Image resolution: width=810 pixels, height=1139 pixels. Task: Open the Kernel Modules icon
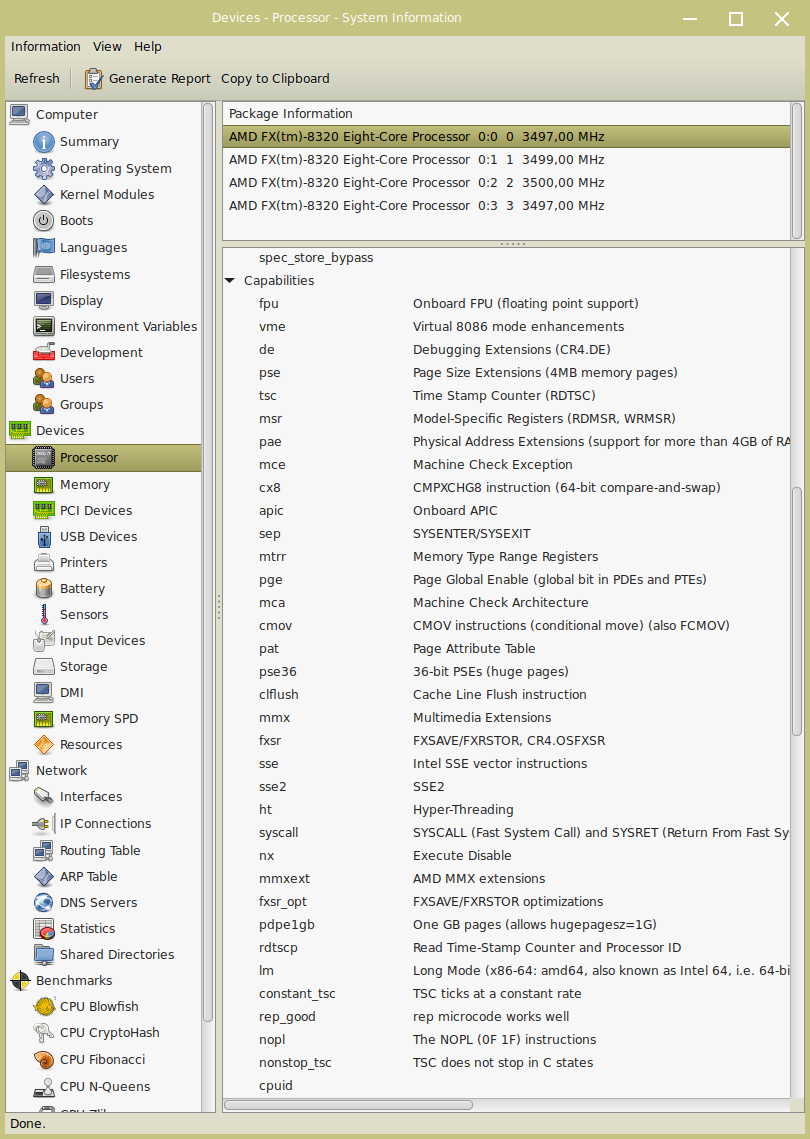tap(44, 195)
